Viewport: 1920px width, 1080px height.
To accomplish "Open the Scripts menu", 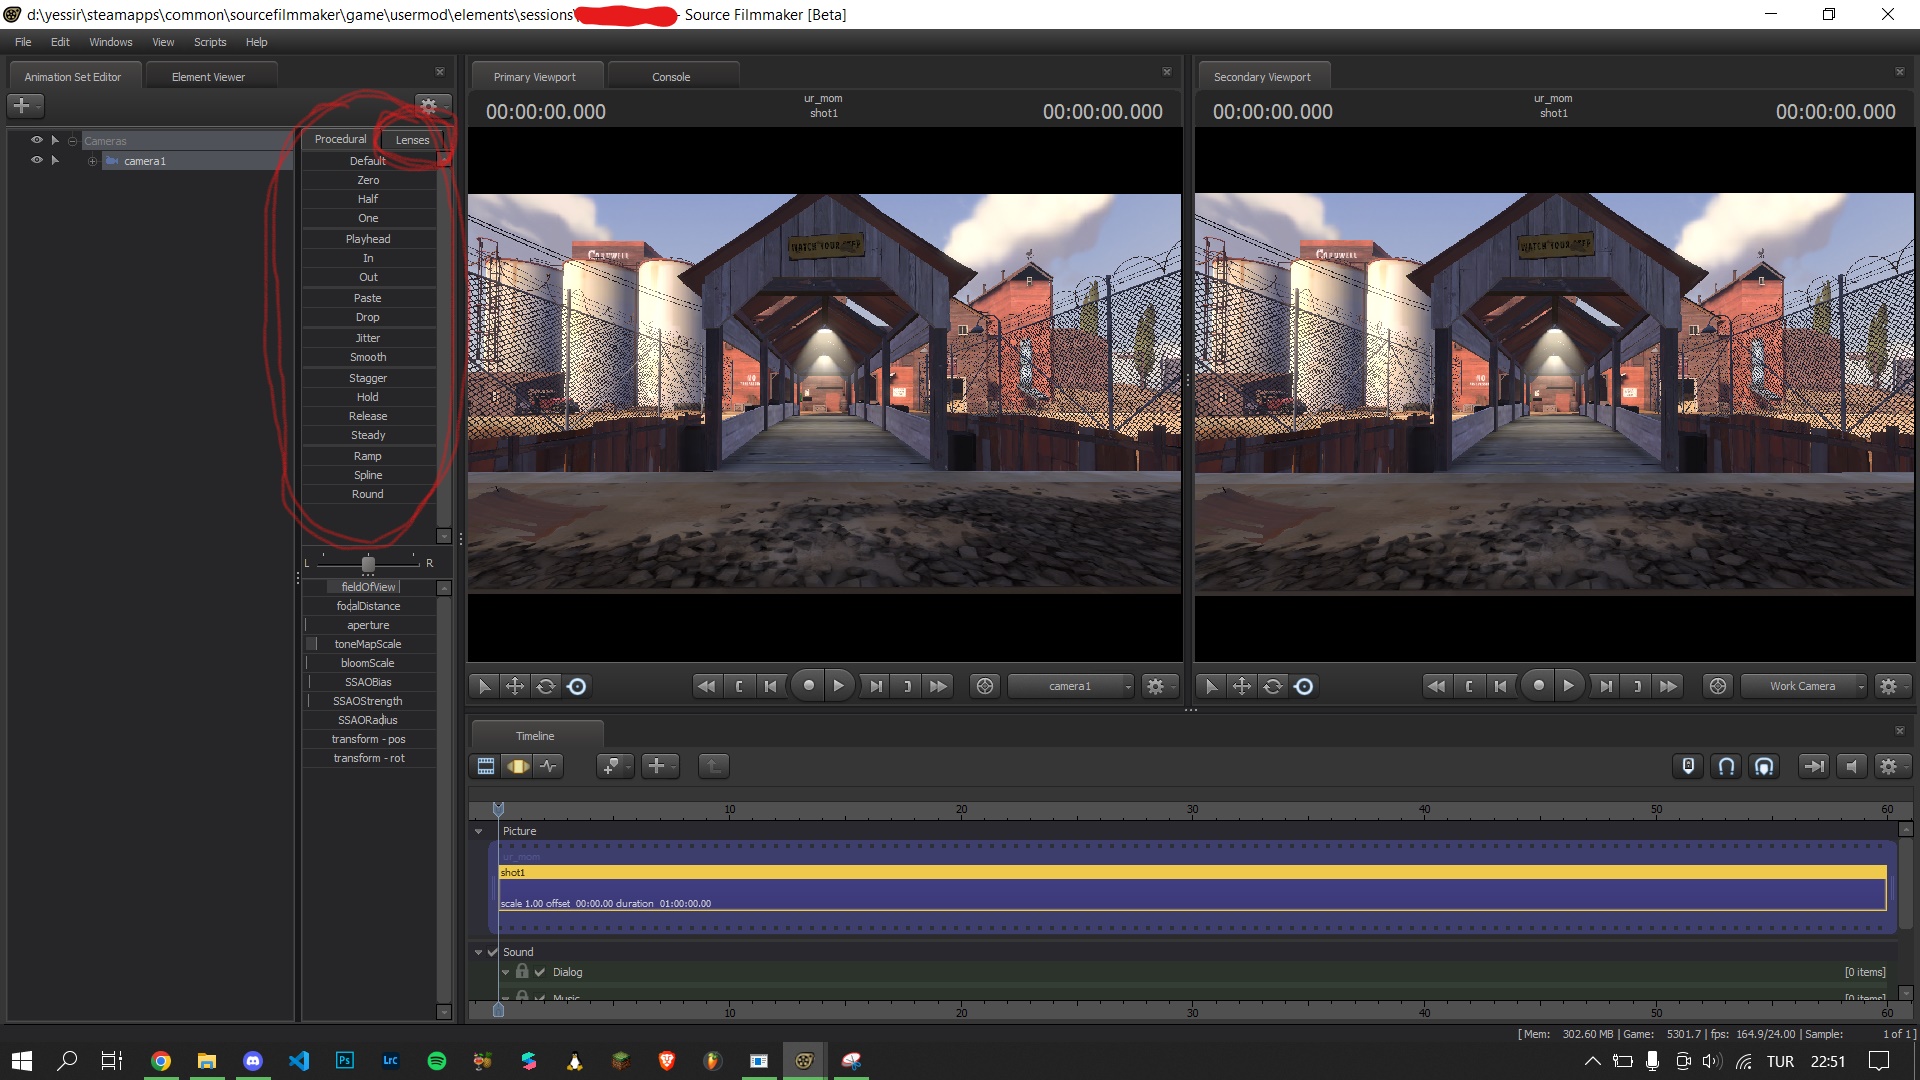I will click(x=210, y=42).
